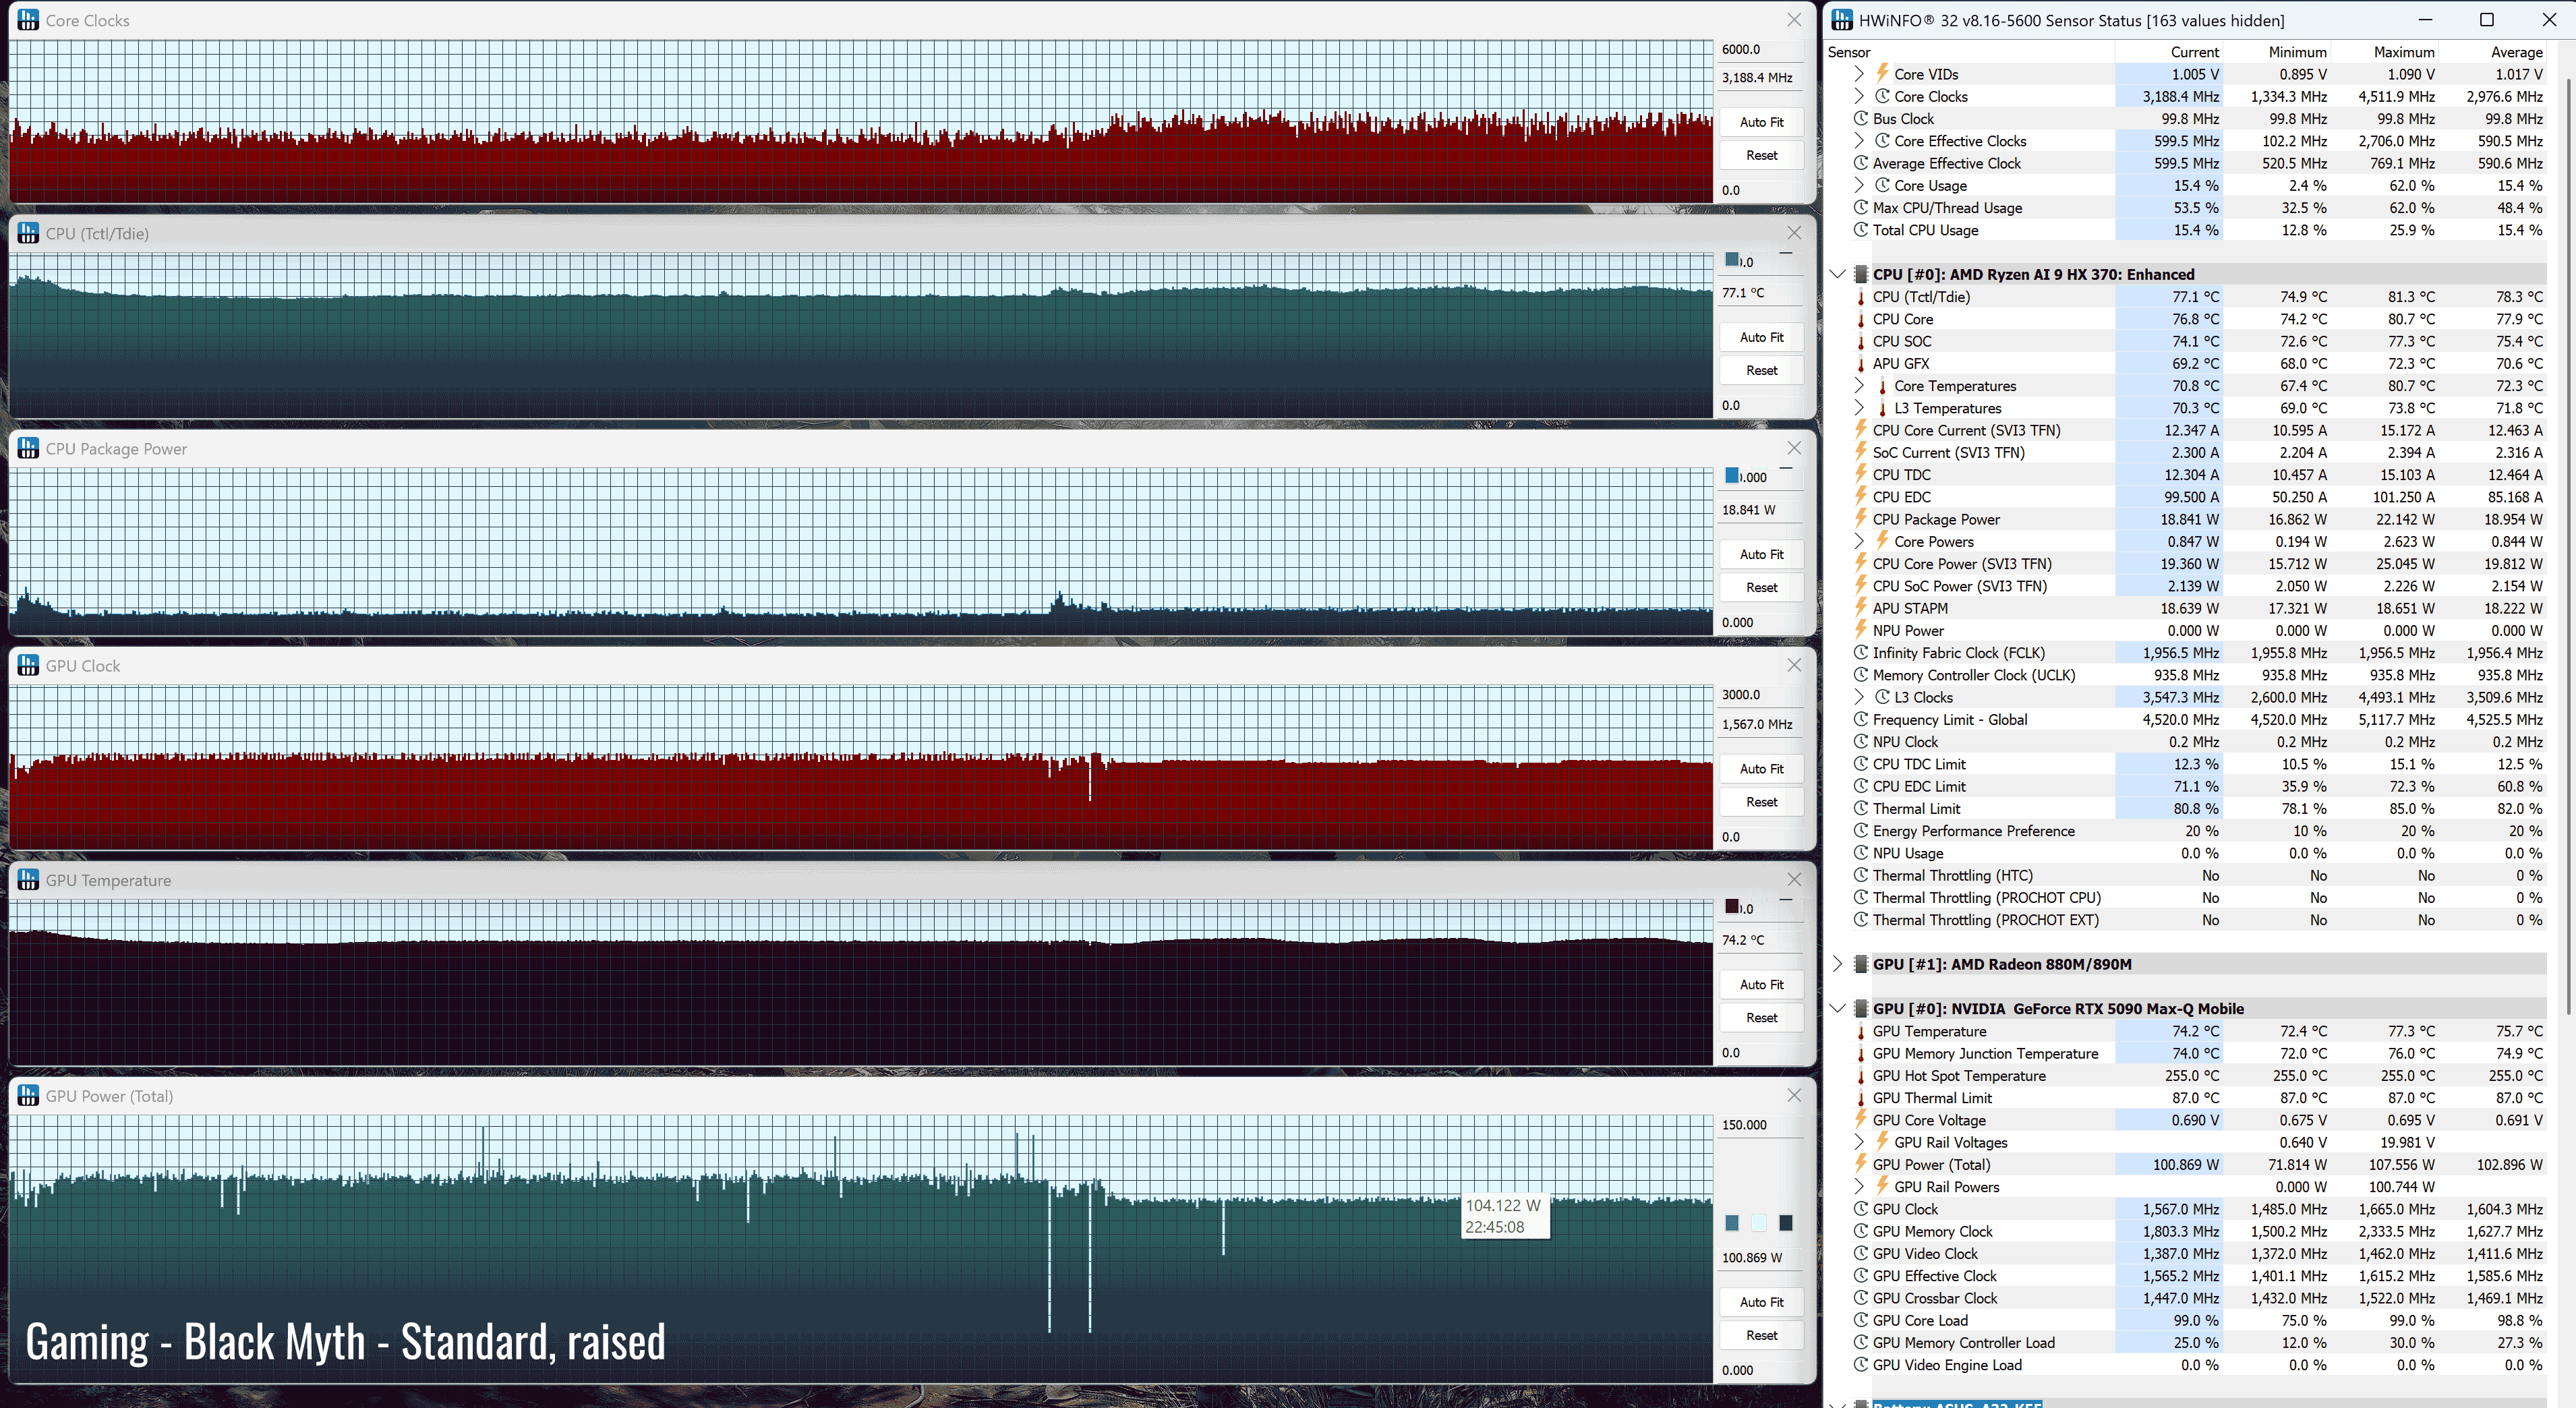
Task: Click the dark navy color swatch in the GPU Power graph
Action: pyautogui.click(x=1785, y=1223)
